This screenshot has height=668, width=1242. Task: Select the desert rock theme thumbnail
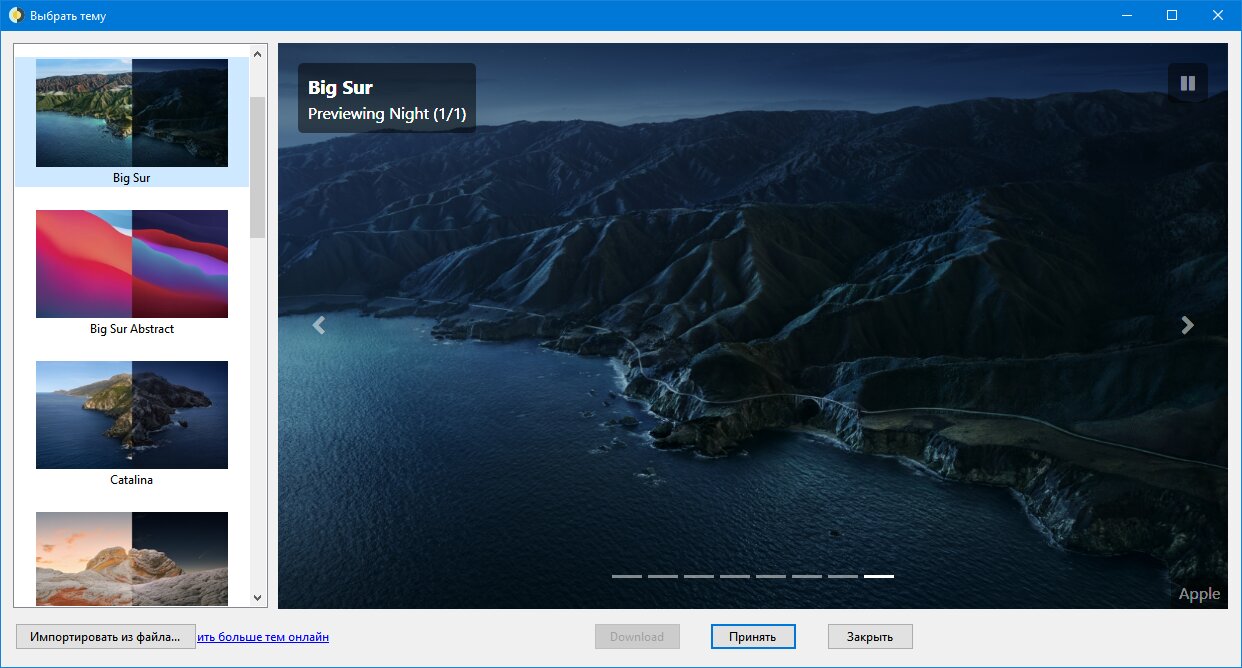pyautogui.click(x=132, y=558)
